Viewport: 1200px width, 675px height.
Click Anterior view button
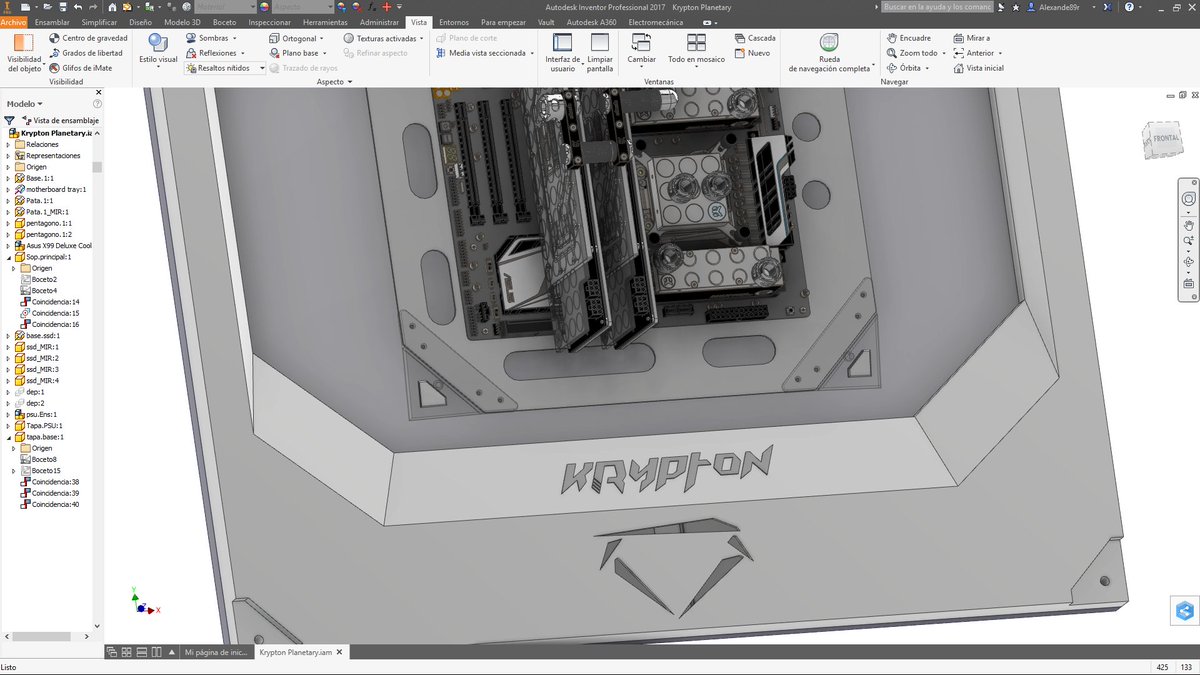coord(976,53)
